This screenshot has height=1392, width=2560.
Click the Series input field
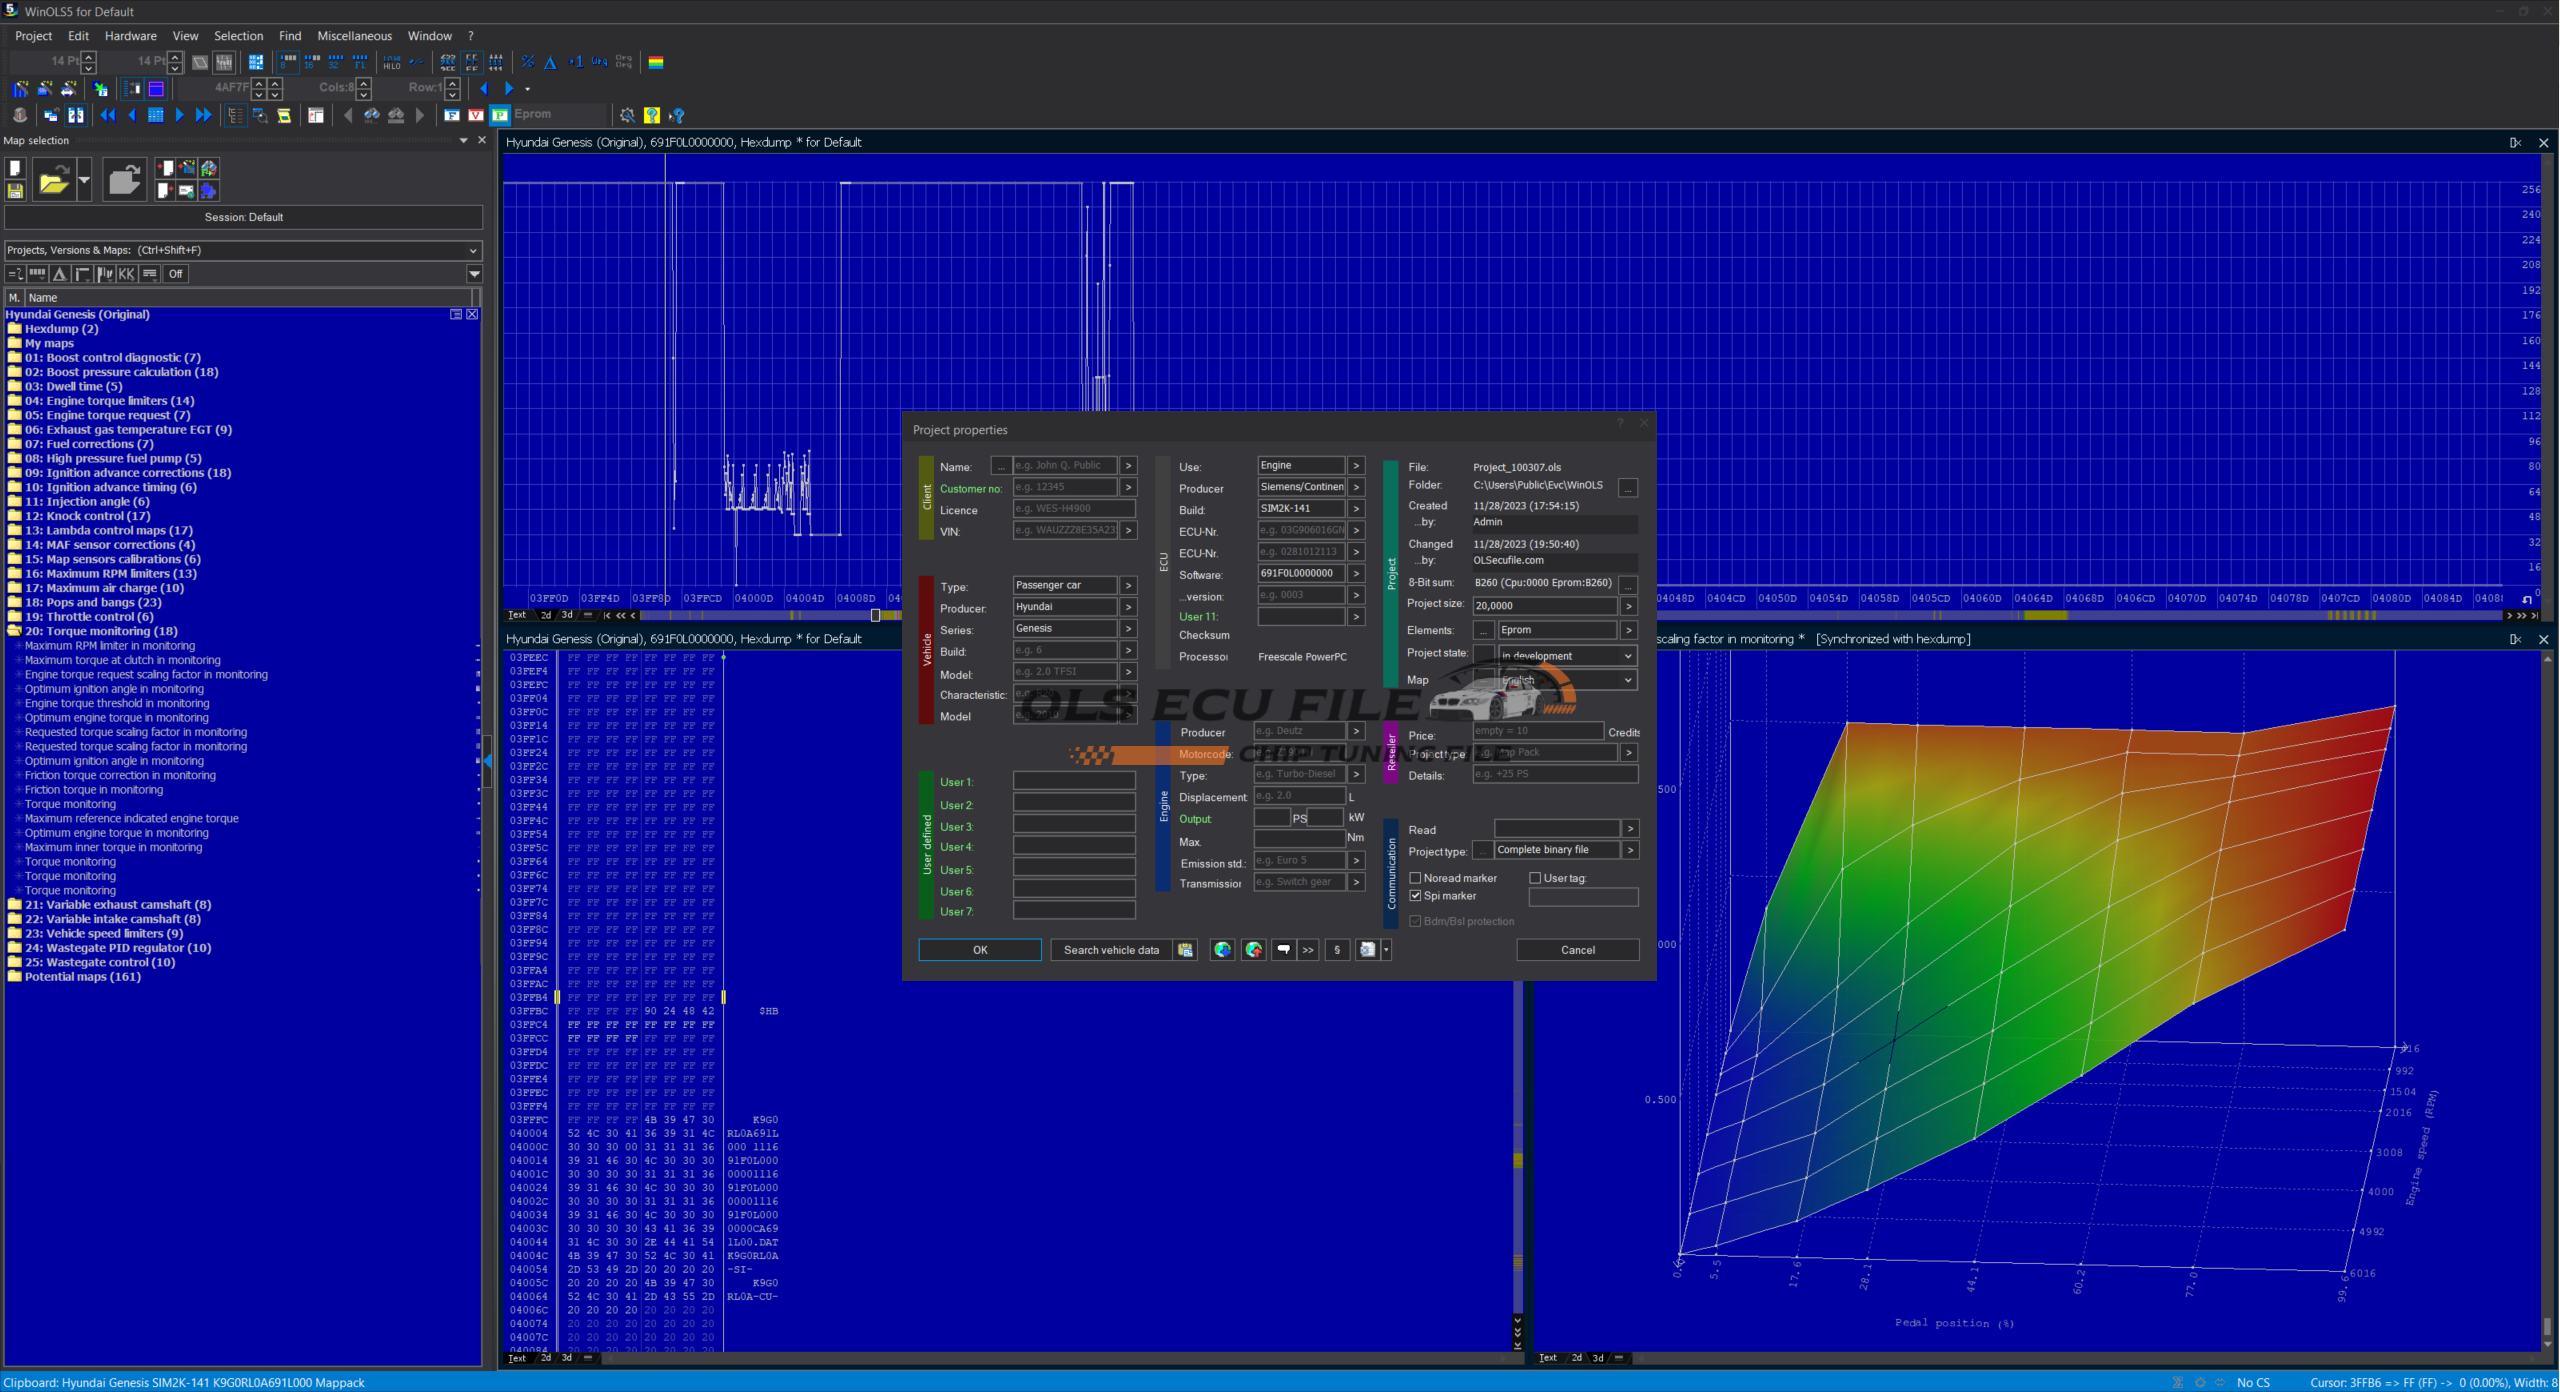1064,629
